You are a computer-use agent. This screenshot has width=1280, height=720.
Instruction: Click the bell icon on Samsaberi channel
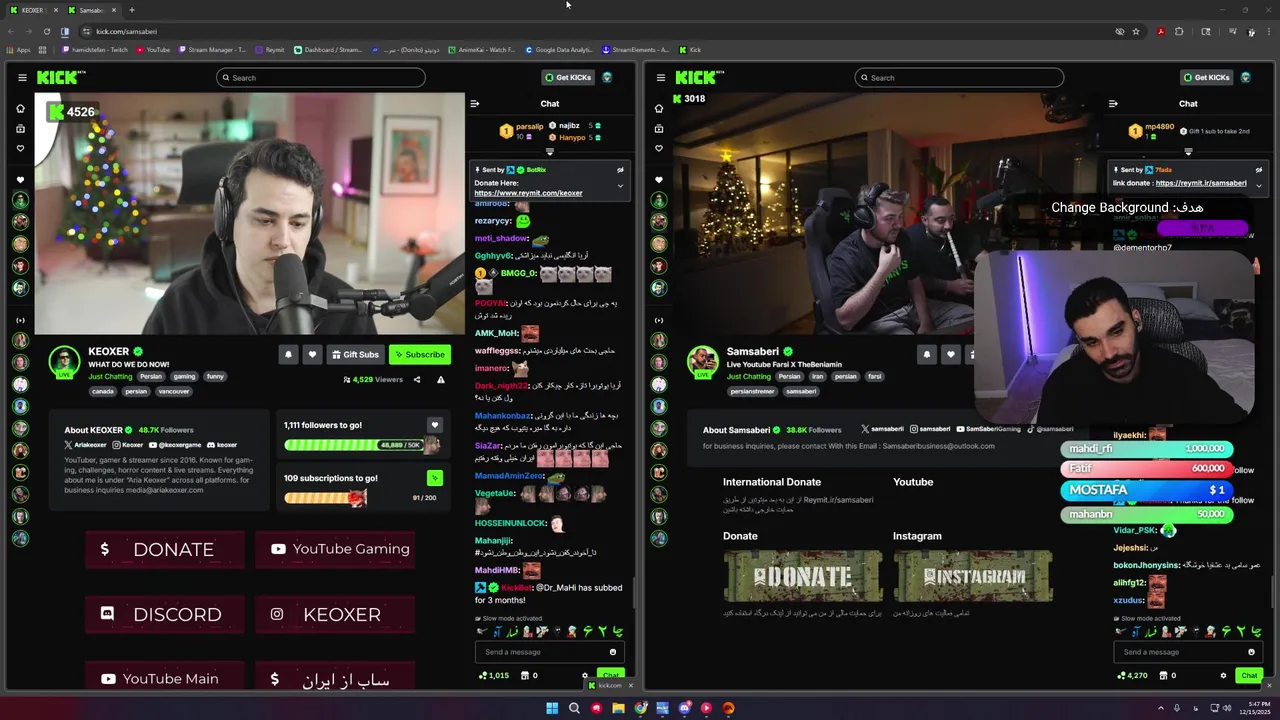pyautogui.click(x=927, y=354)
